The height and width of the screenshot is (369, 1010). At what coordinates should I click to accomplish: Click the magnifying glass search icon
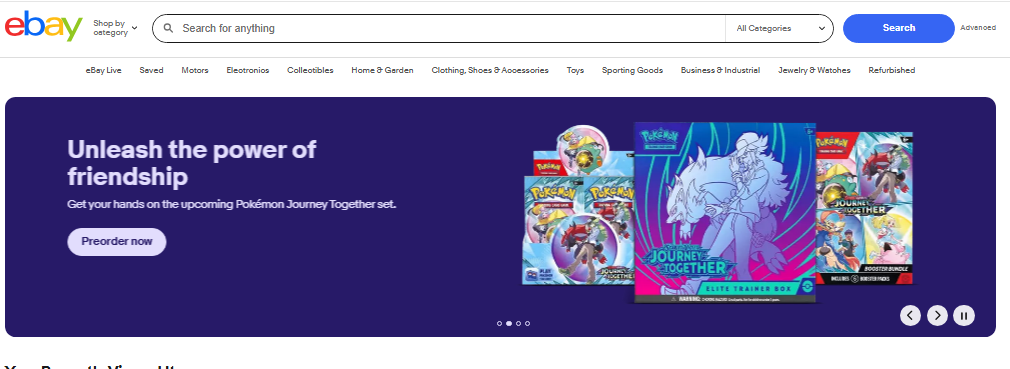169,28
